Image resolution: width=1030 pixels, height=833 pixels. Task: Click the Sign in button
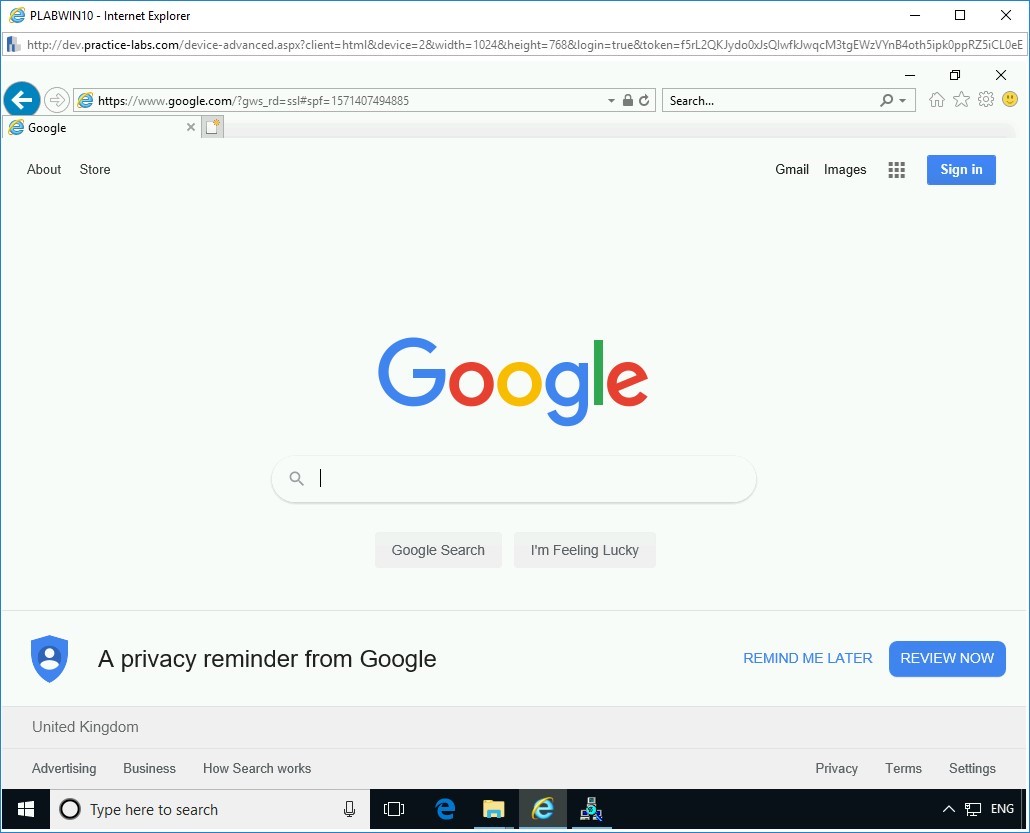961,169
